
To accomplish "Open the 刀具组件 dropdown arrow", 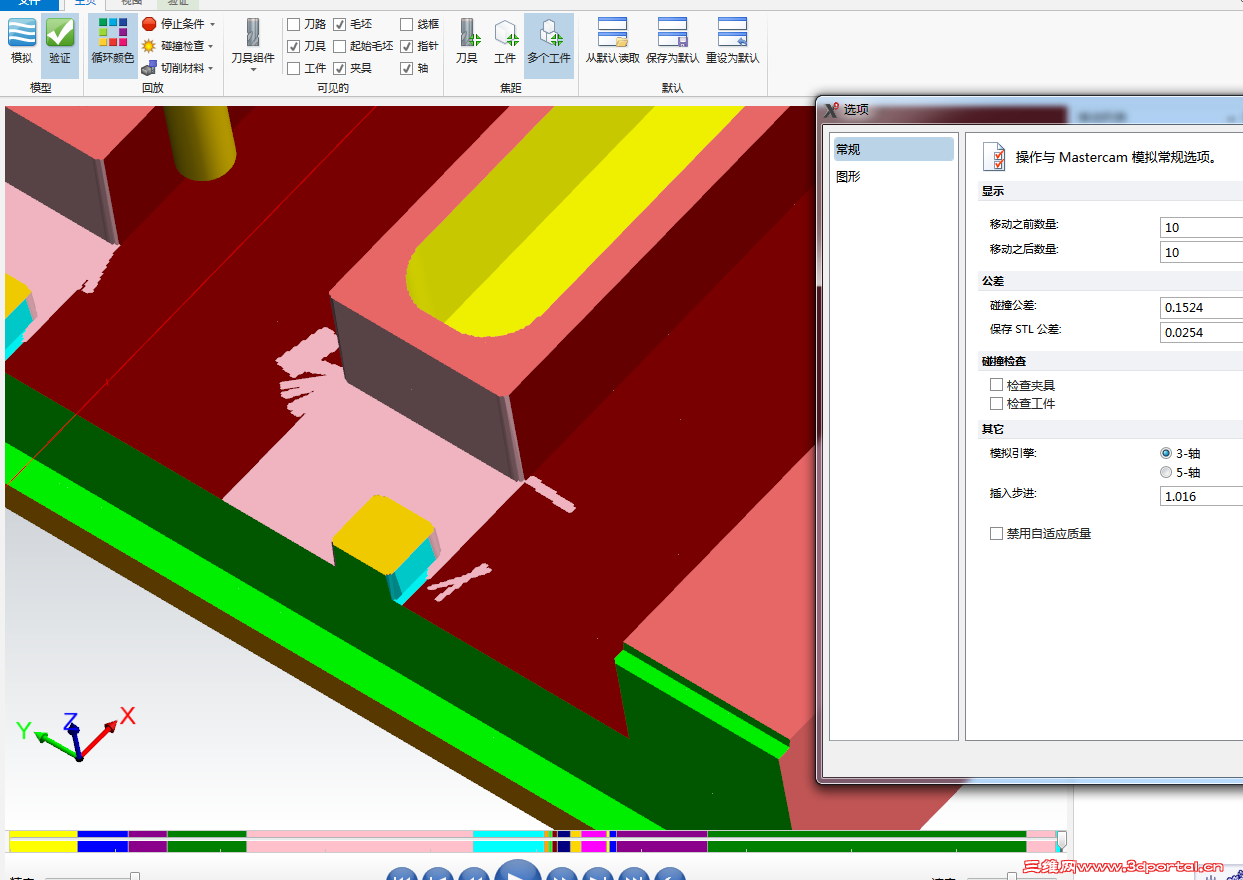I will (253, 70).
